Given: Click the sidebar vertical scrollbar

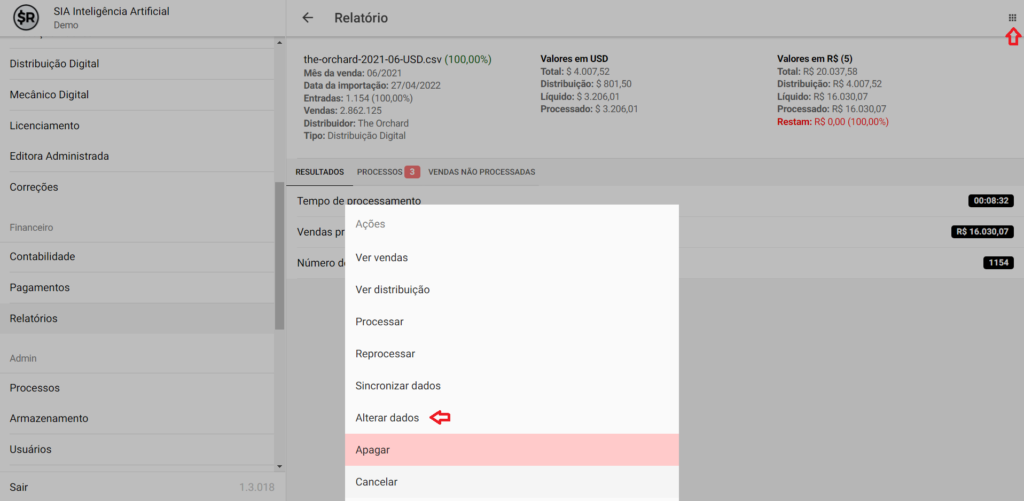Looking at the screenshot, I should (x=280, y=255).
